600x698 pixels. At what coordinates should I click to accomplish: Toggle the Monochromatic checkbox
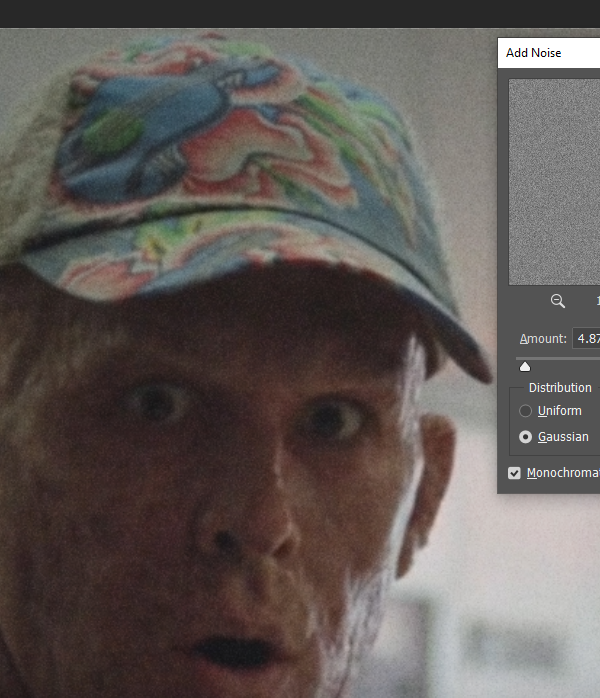point(514,473)
